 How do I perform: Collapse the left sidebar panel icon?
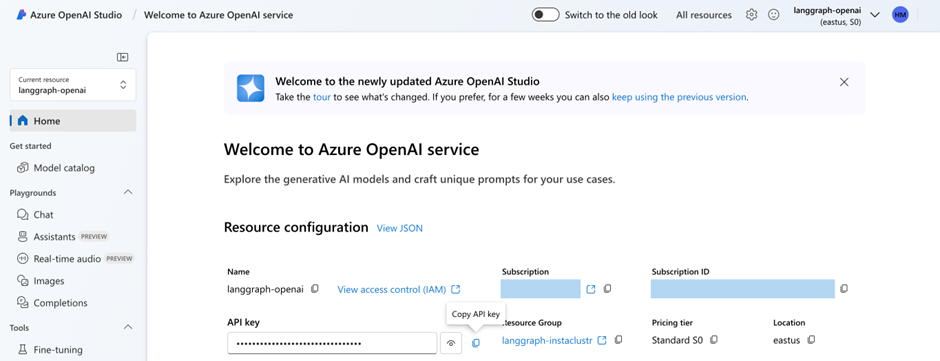(x=123, y=57)
